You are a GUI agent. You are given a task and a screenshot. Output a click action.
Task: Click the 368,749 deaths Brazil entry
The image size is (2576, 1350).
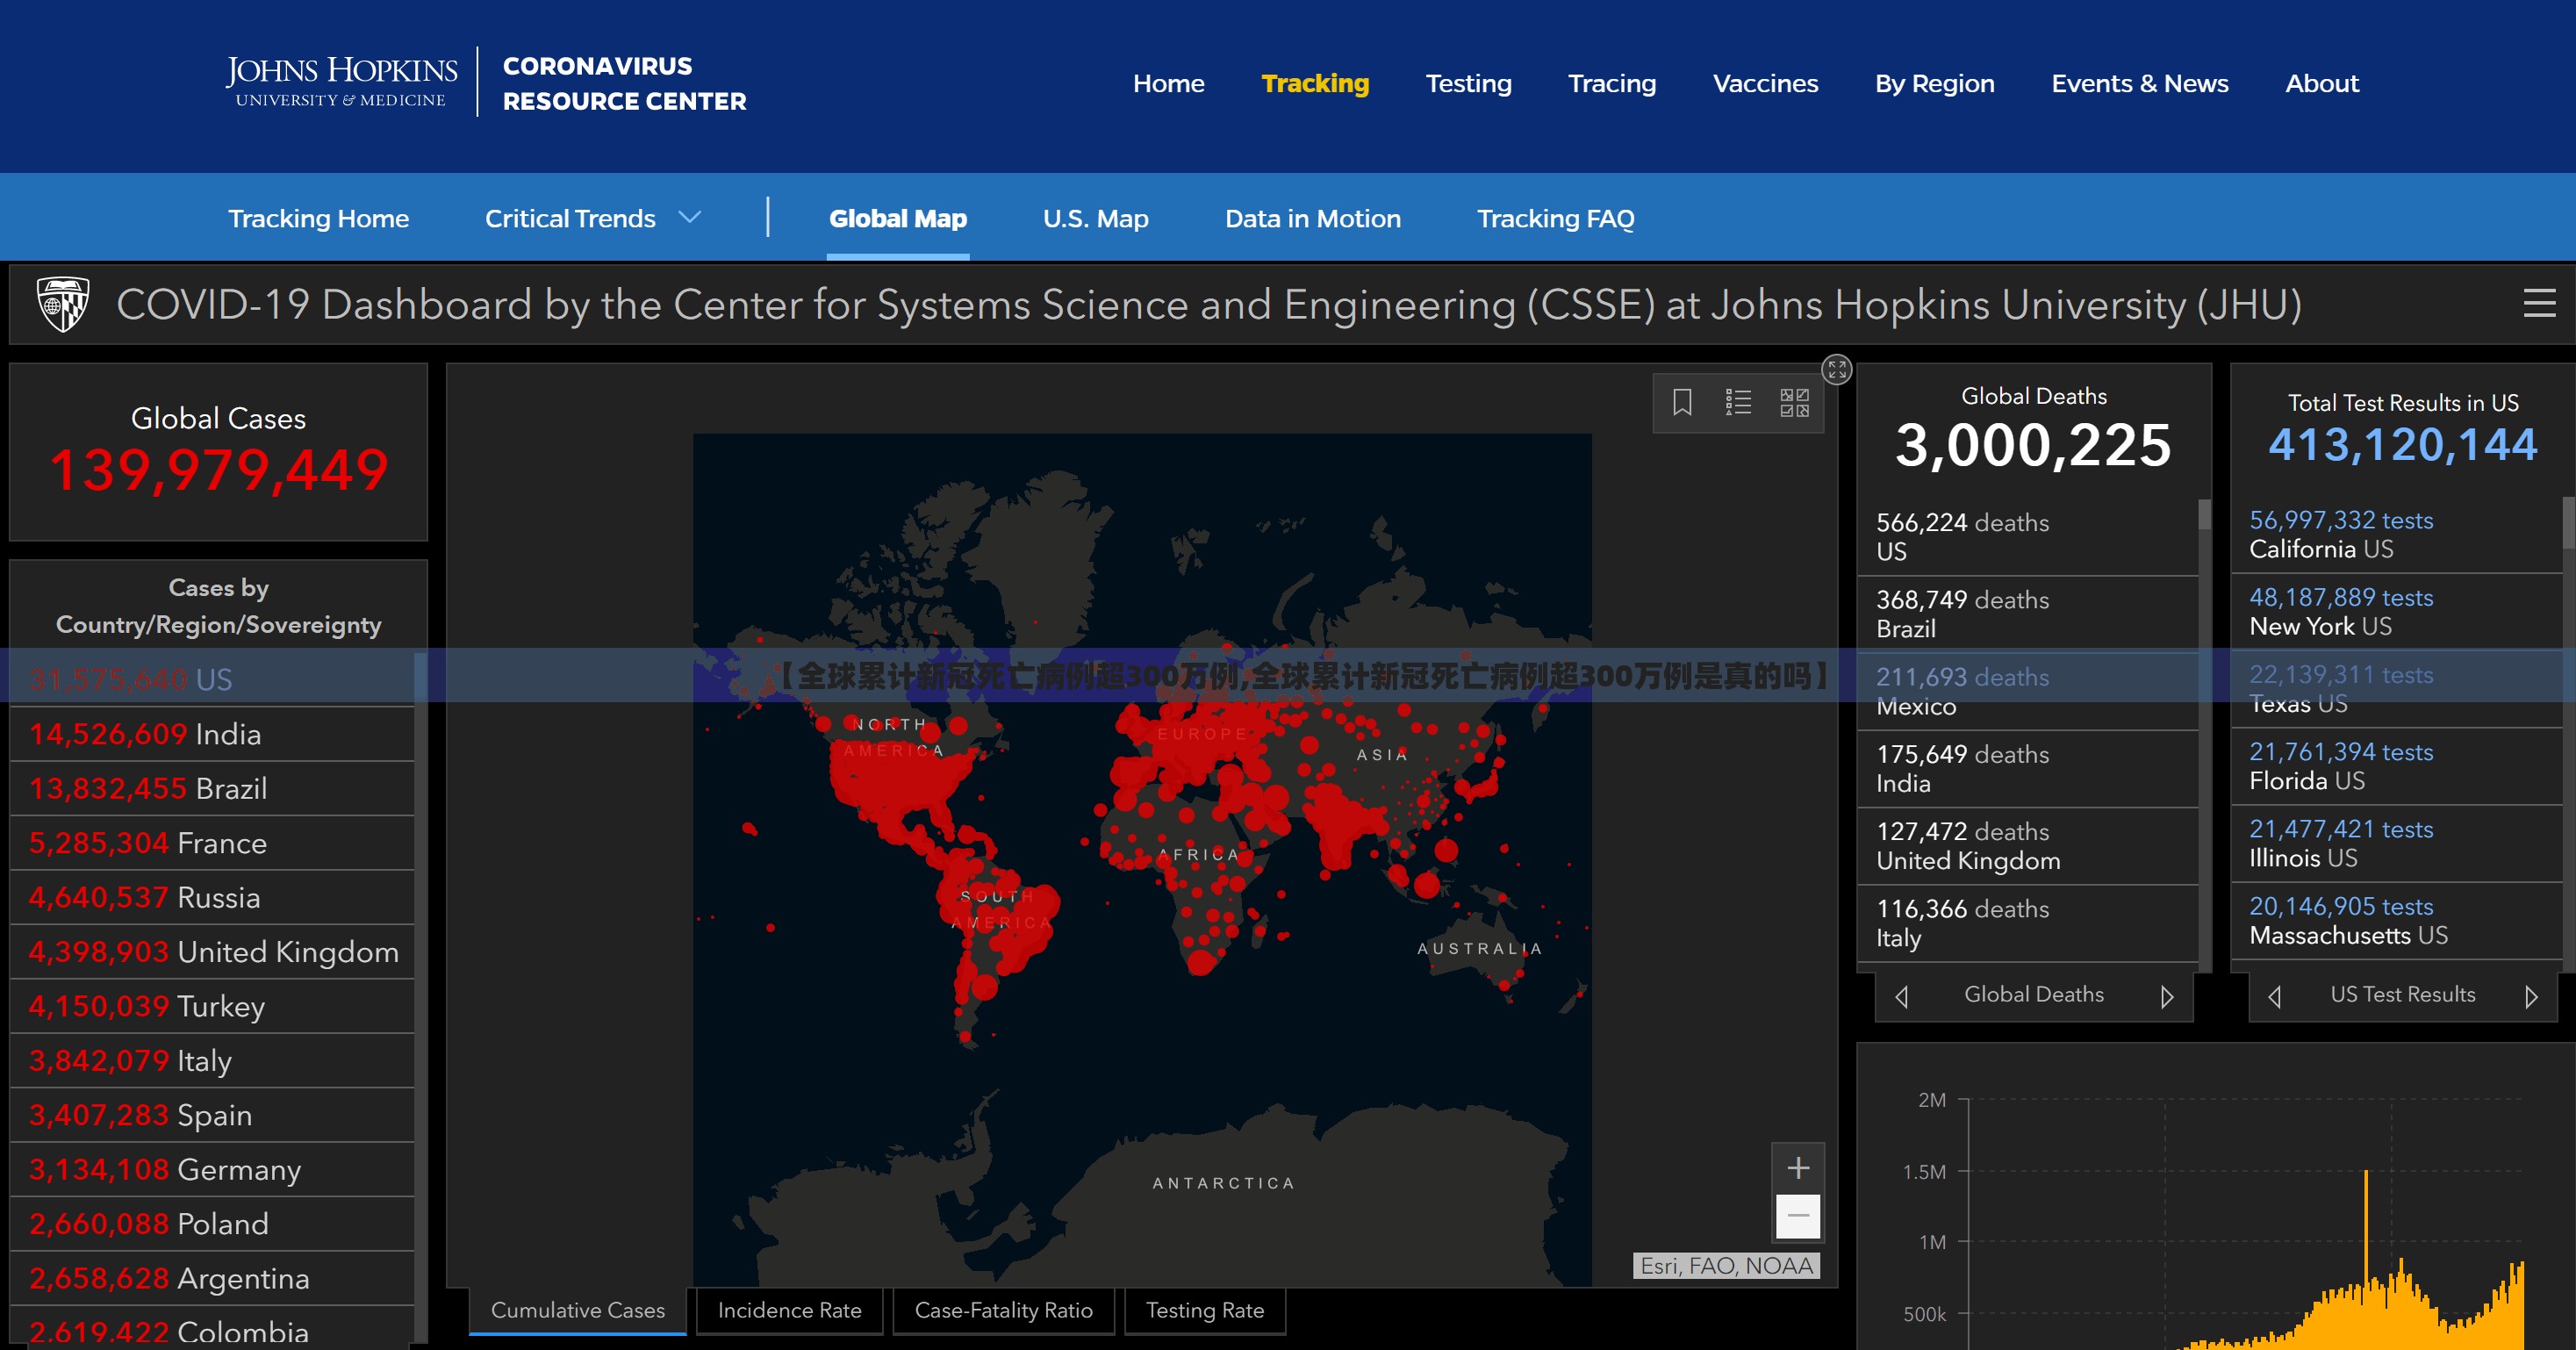pos(2027,614)
